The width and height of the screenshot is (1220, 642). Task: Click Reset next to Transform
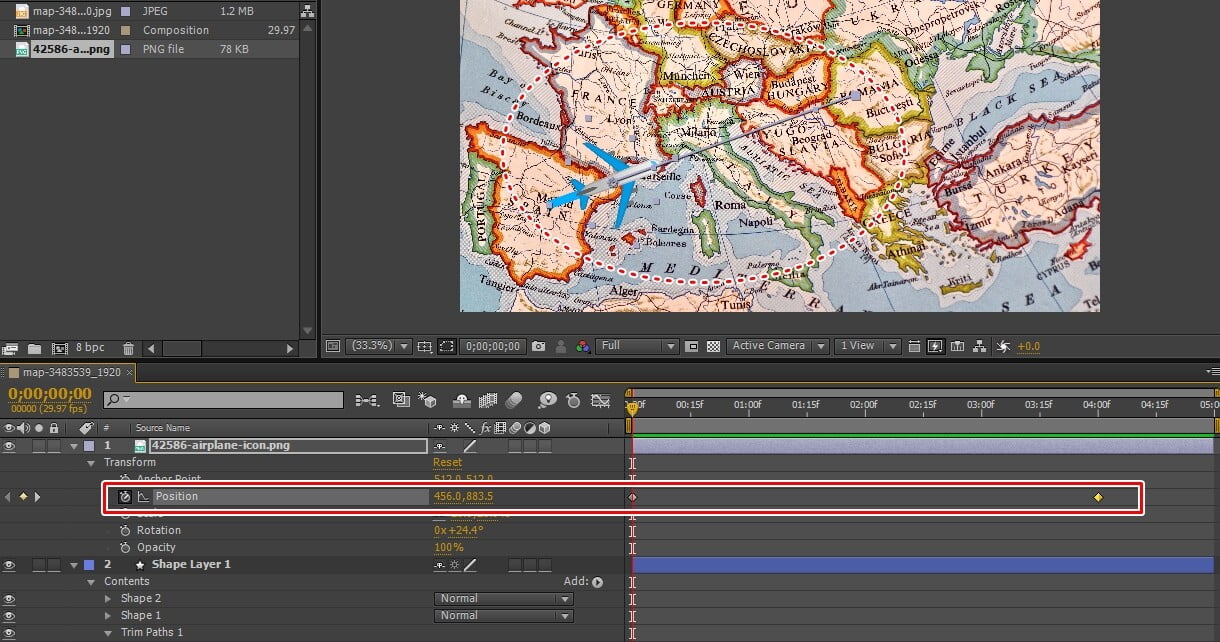(447, 463)
